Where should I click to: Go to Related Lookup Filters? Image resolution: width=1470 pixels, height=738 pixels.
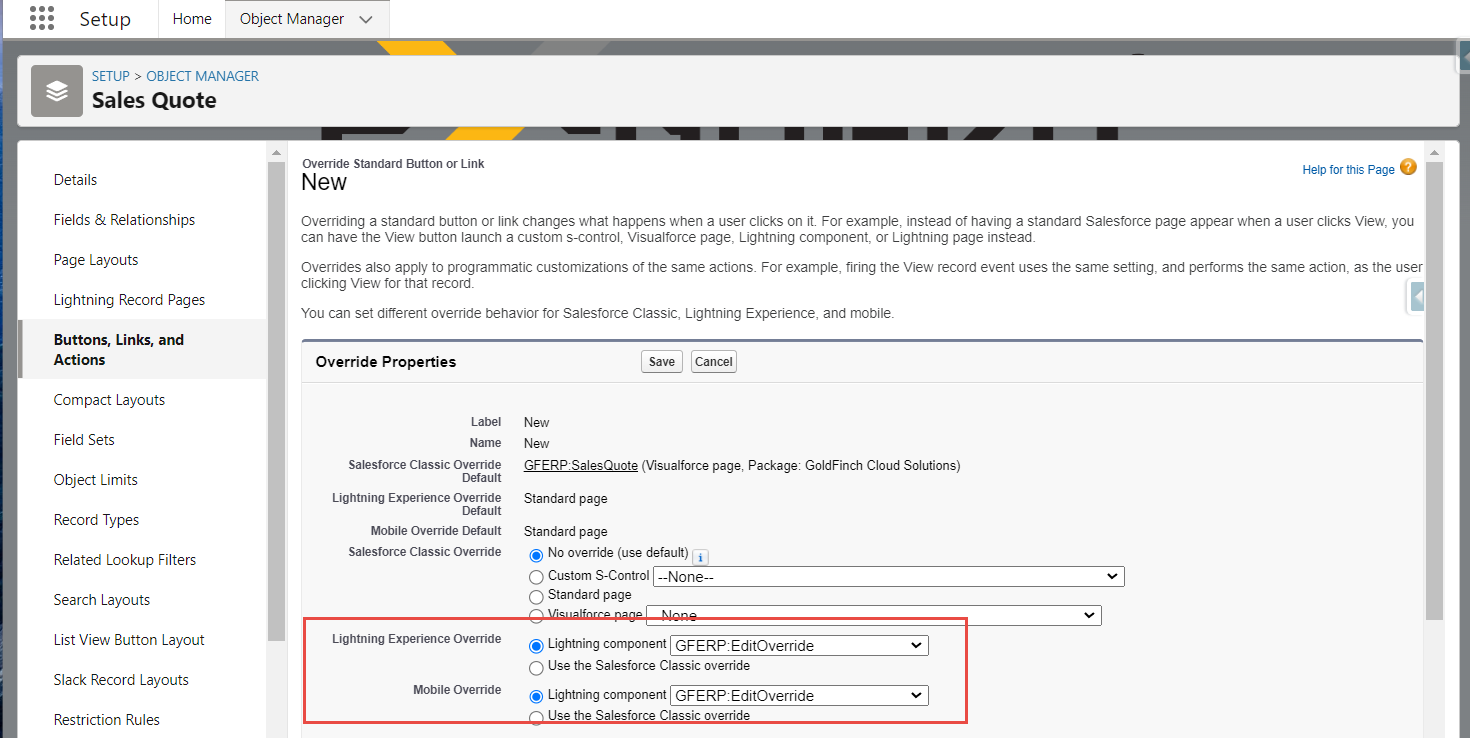pyautogui.click(x=125, y=560)
